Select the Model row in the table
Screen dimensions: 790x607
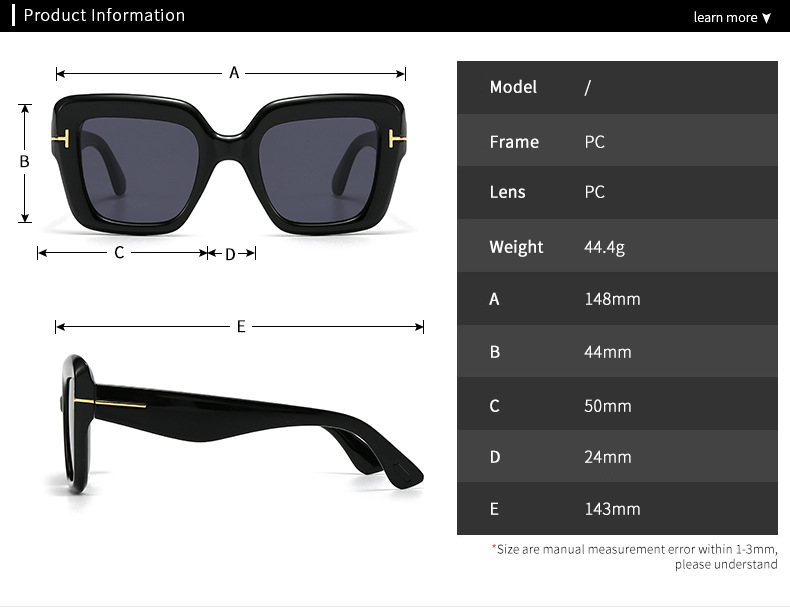617,88
